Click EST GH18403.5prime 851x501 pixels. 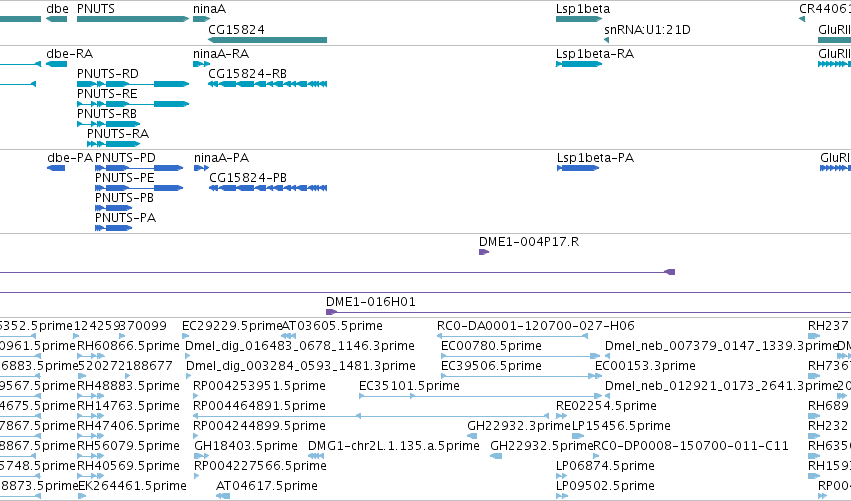click(x=246, y=446)
